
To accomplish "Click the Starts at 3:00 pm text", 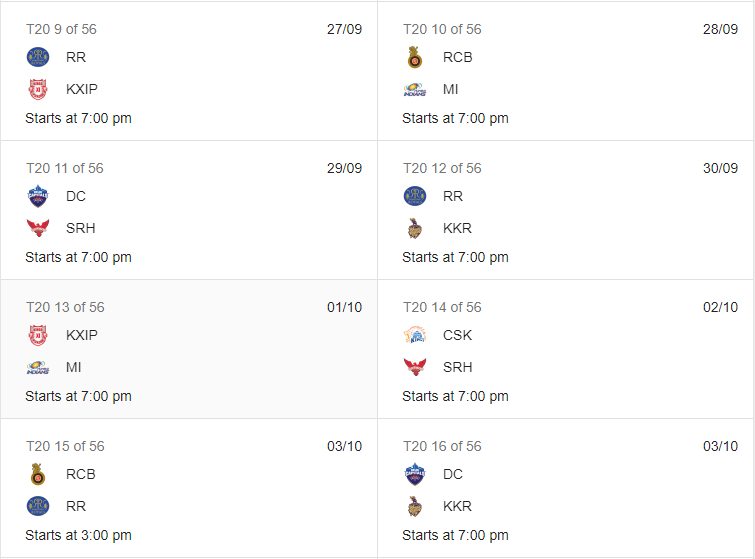I will point(78,535).
